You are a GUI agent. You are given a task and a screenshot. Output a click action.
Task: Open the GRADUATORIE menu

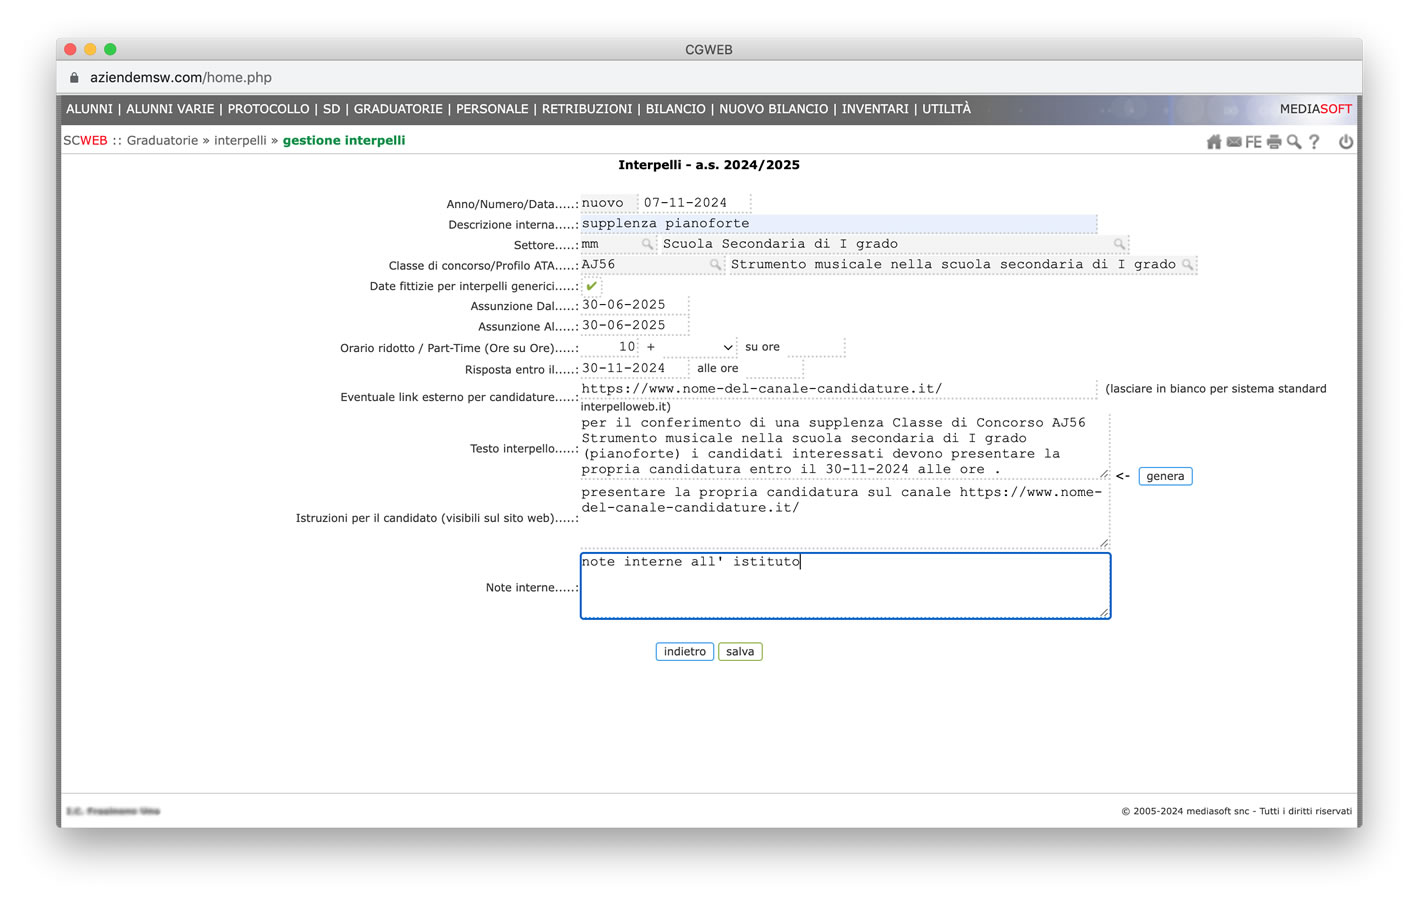coord(398,109)
